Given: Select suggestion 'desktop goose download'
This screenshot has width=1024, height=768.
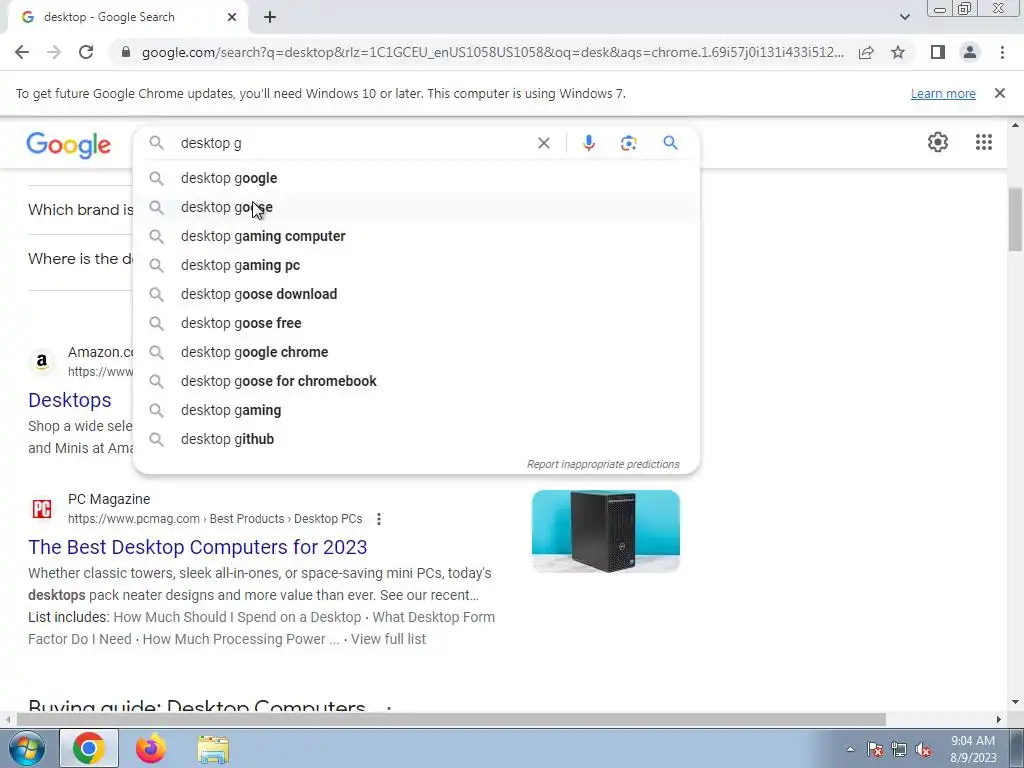Looking at the screenshot, I should tap(417, 294).
